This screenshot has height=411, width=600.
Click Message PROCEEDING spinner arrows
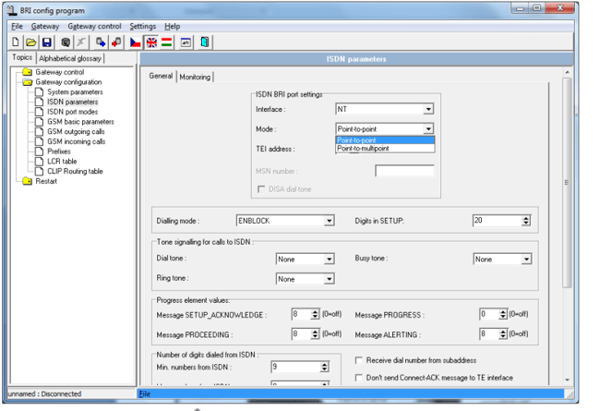coord(315,334)
